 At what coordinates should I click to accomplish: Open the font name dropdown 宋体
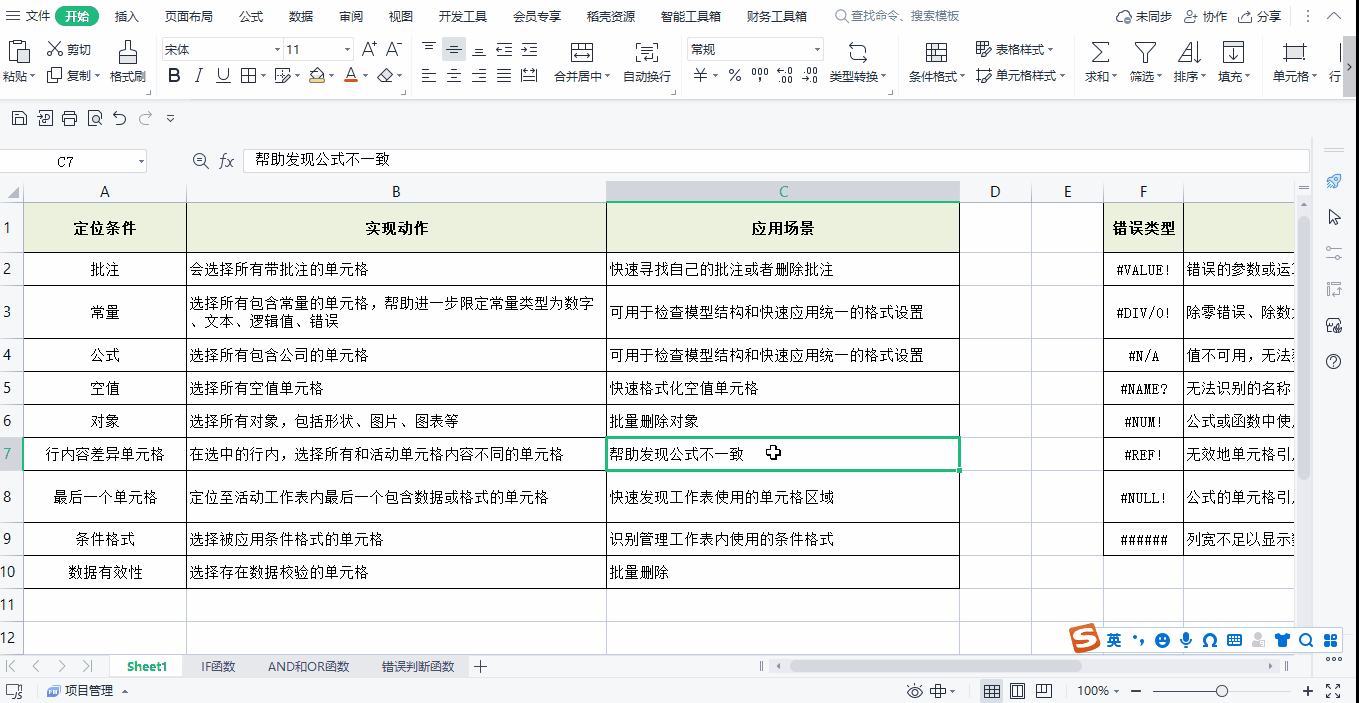click(x=277, y=50)
